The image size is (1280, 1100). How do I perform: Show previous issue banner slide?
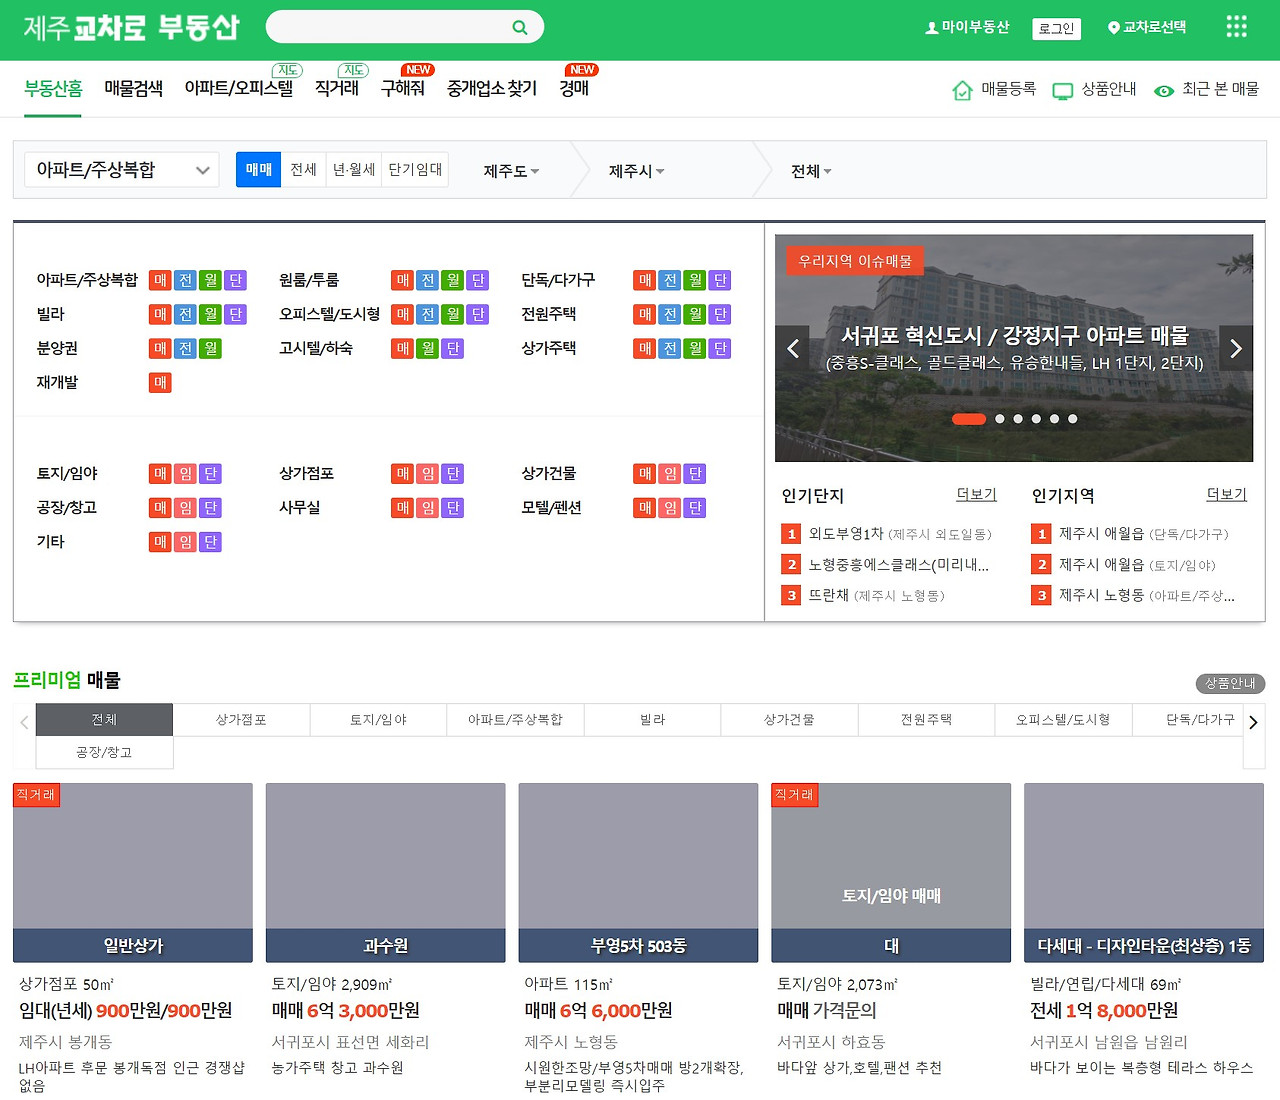tap(792, 348)
